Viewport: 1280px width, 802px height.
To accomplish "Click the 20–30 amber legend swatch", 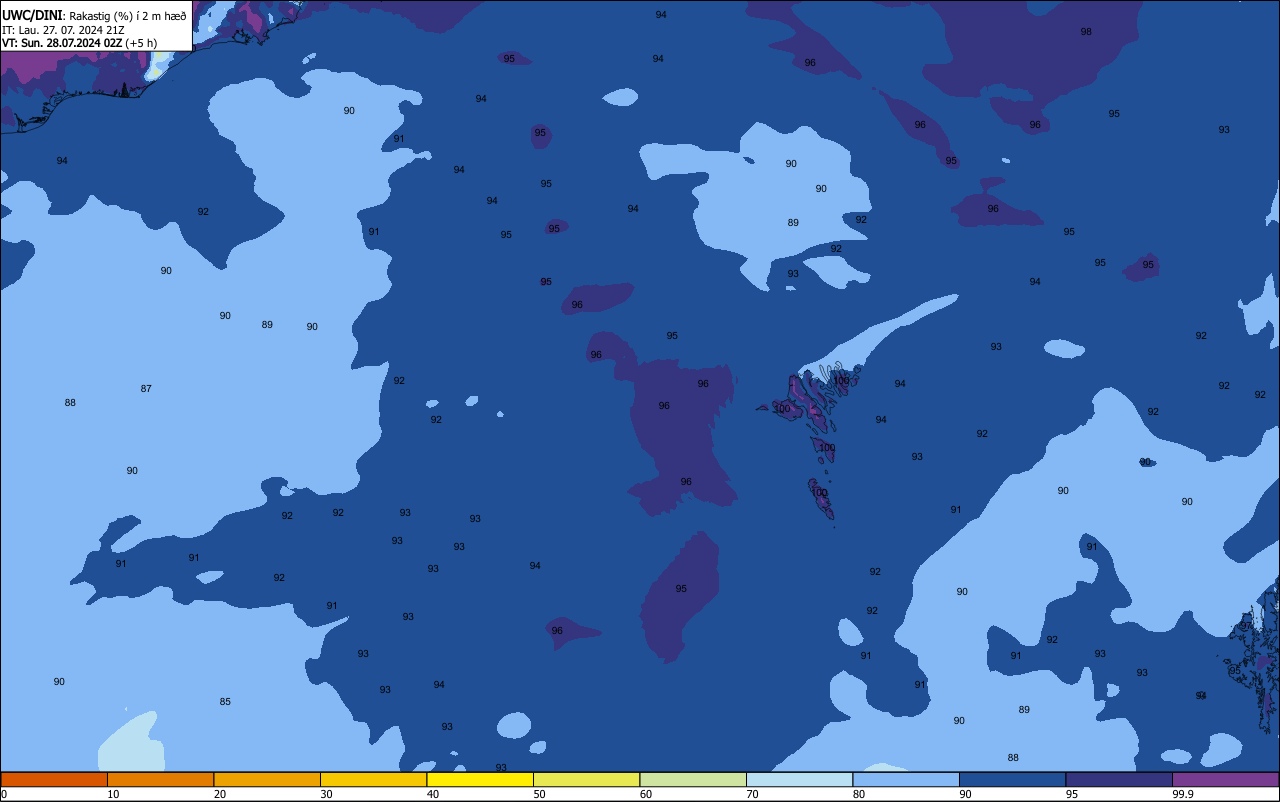I will coord(267,779).
